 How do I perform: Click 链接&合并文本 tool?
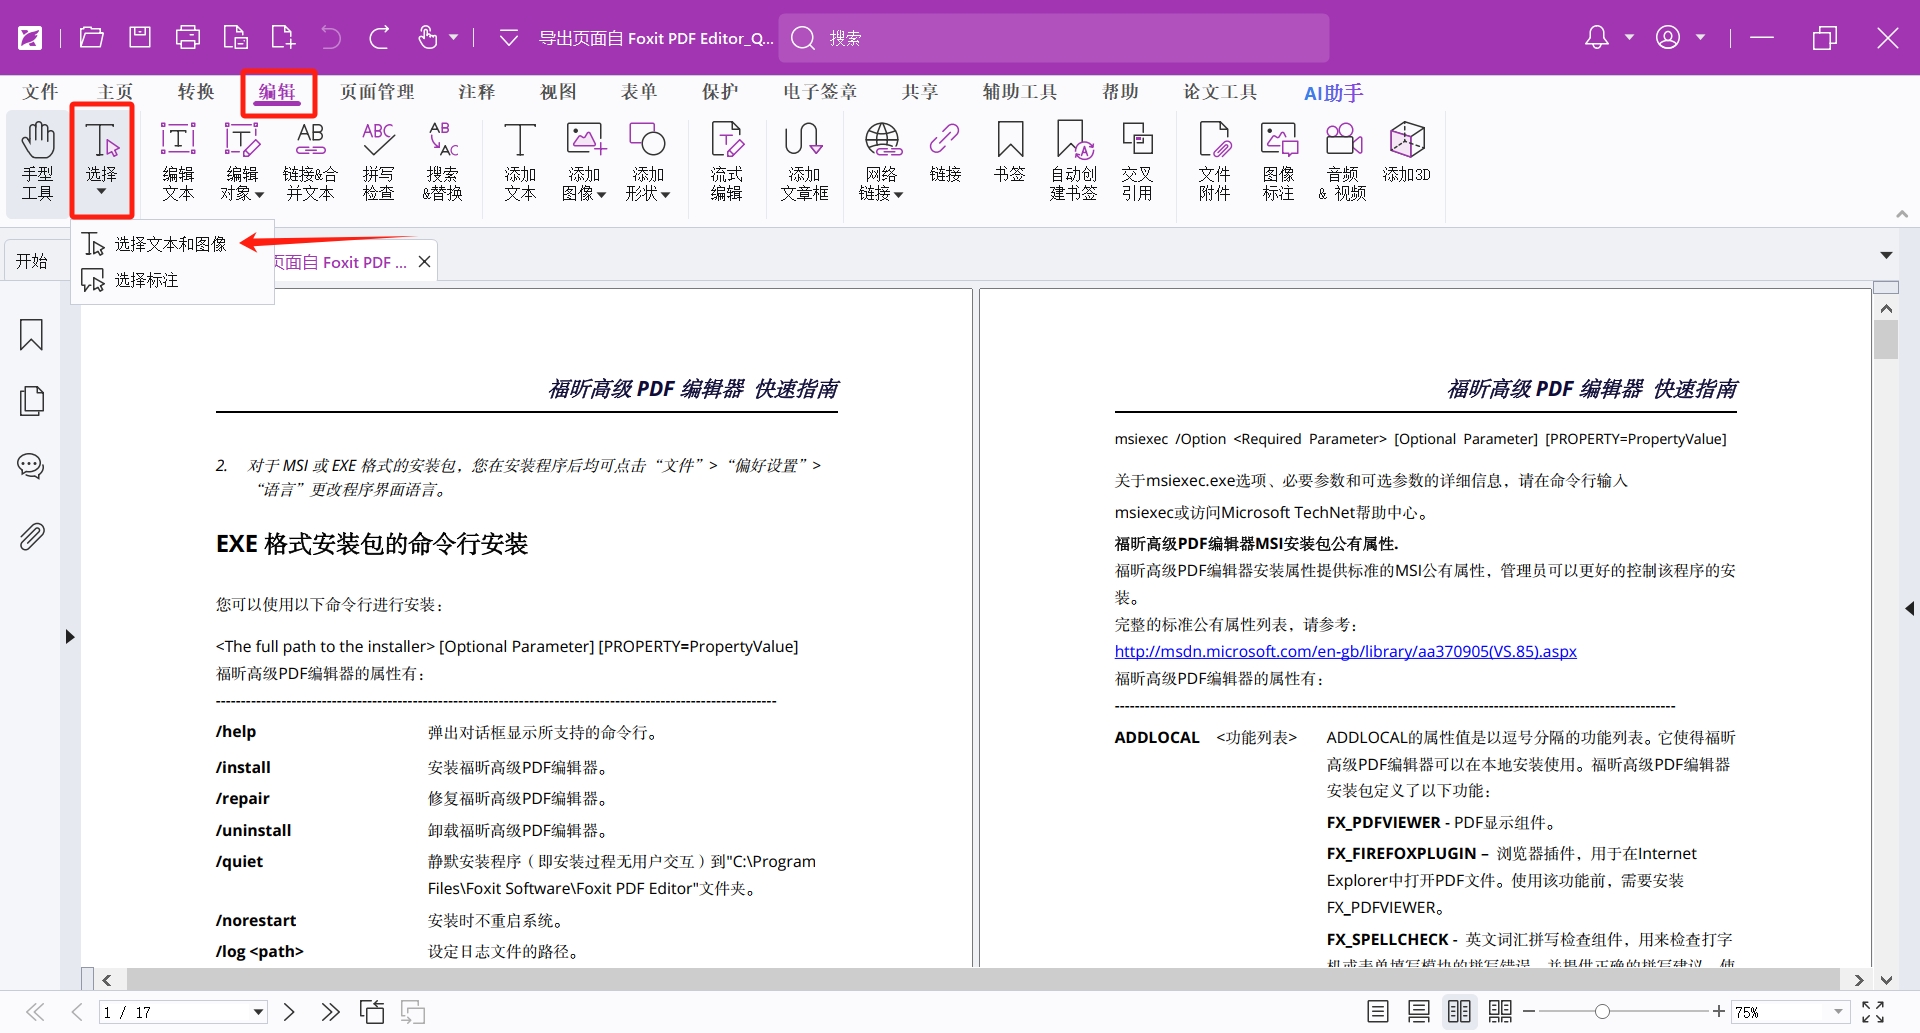[x=310, y=162]
